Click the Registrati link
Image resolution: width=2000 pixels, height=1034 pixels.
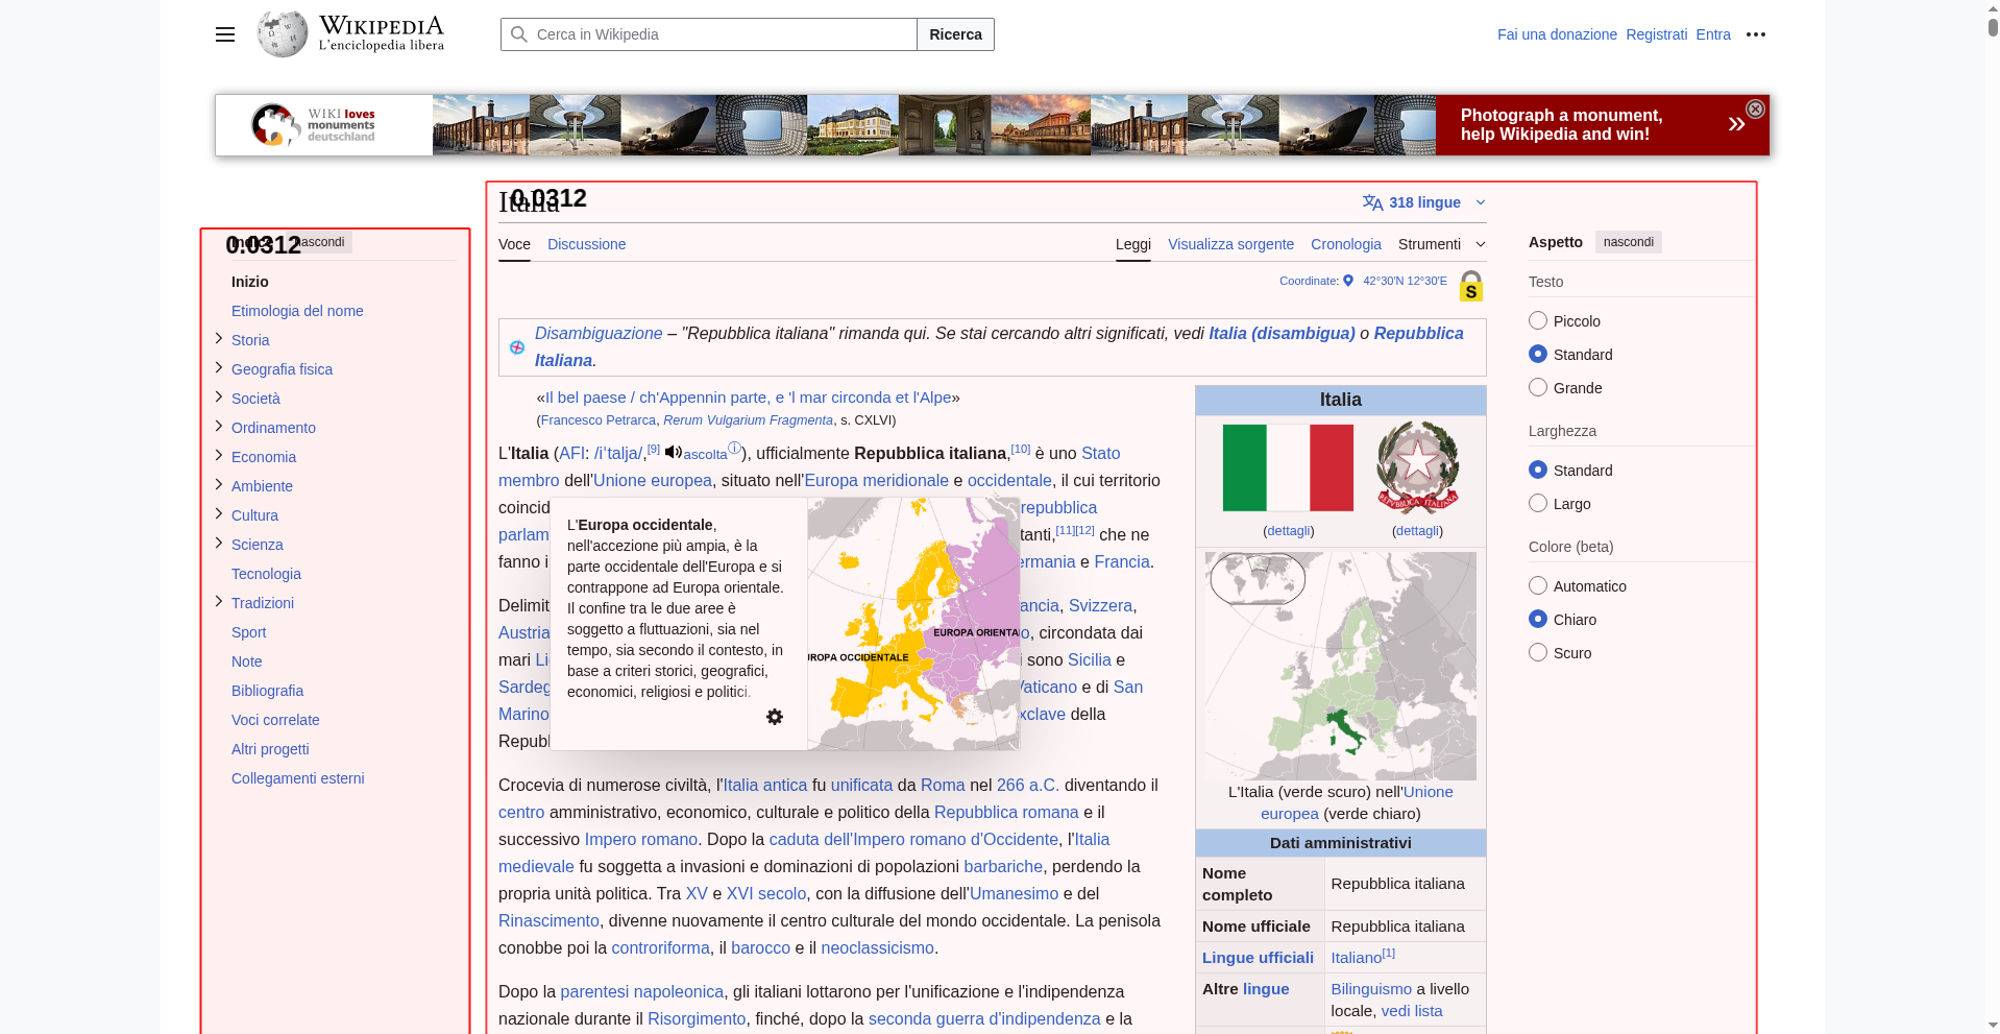[x=1656, y=34]
